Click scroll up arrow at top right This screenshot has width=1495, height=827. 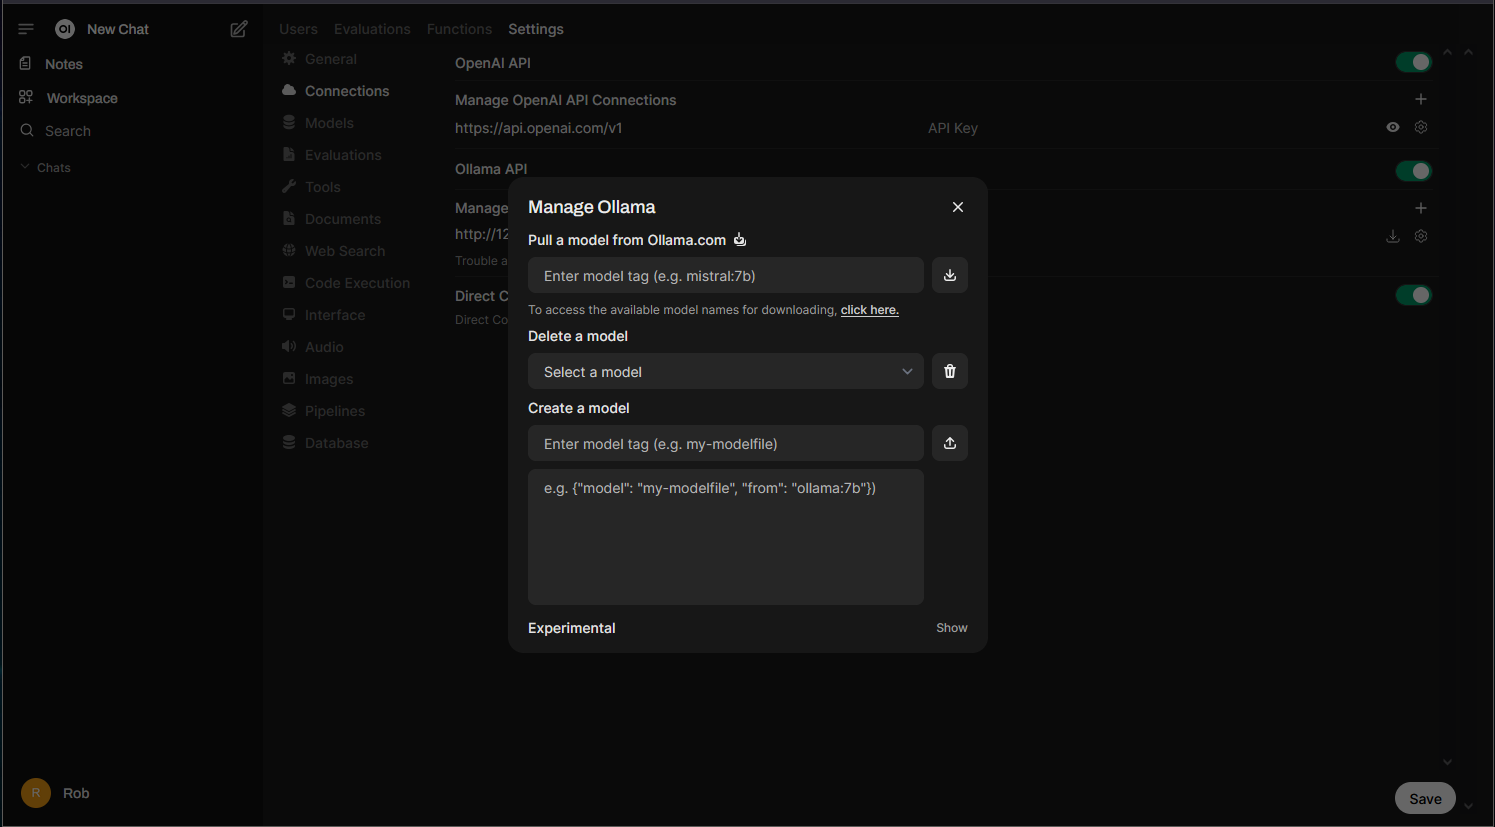1468,52
